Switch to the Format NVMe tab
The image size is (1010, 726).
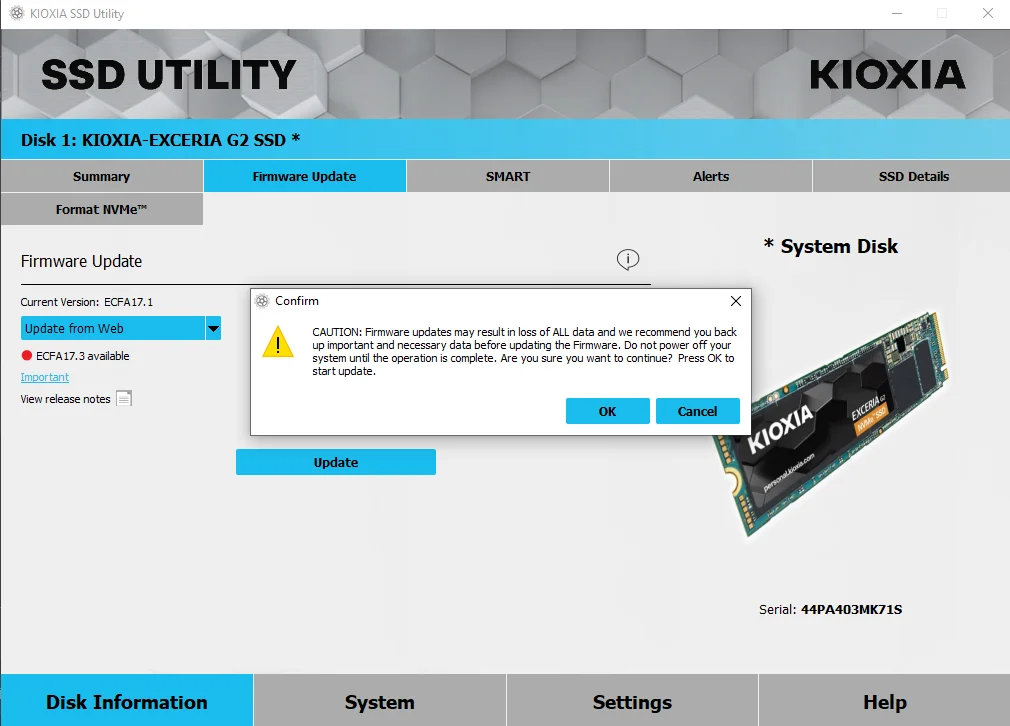[x=102, y=209]
